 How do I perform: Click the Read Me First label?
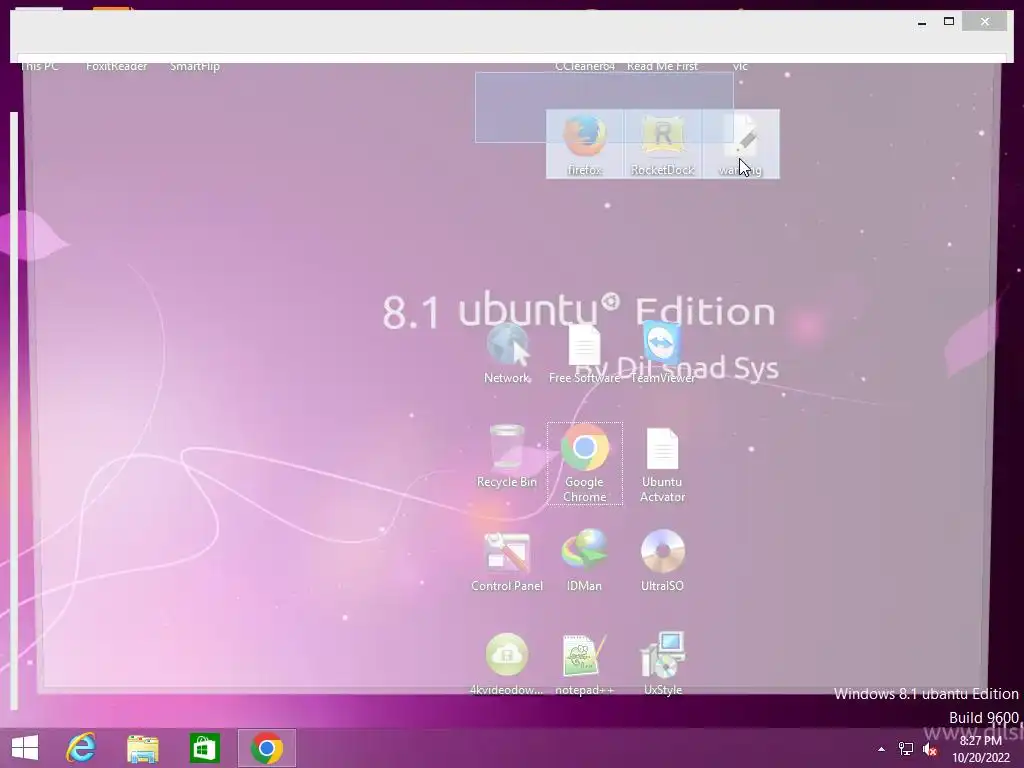662,67
